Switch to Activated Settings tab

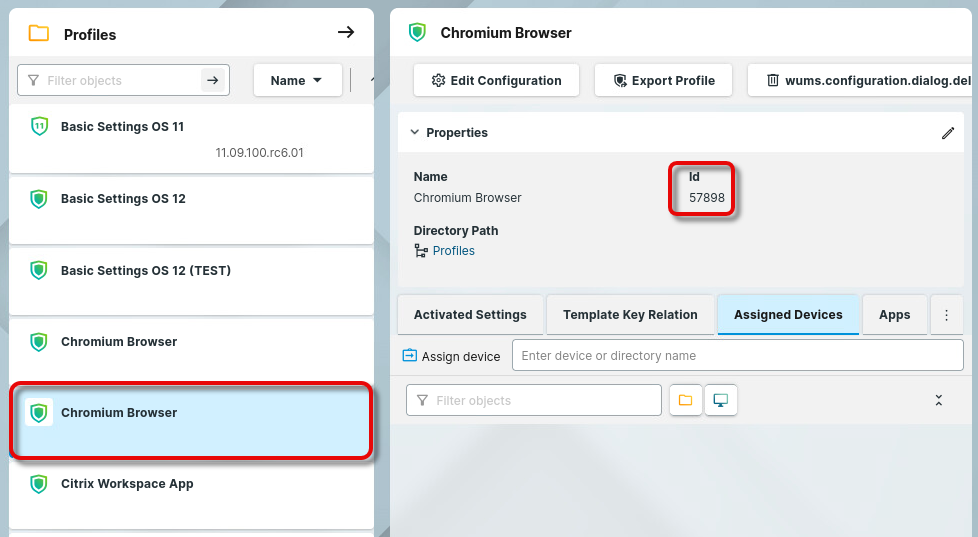click(470, 314)
